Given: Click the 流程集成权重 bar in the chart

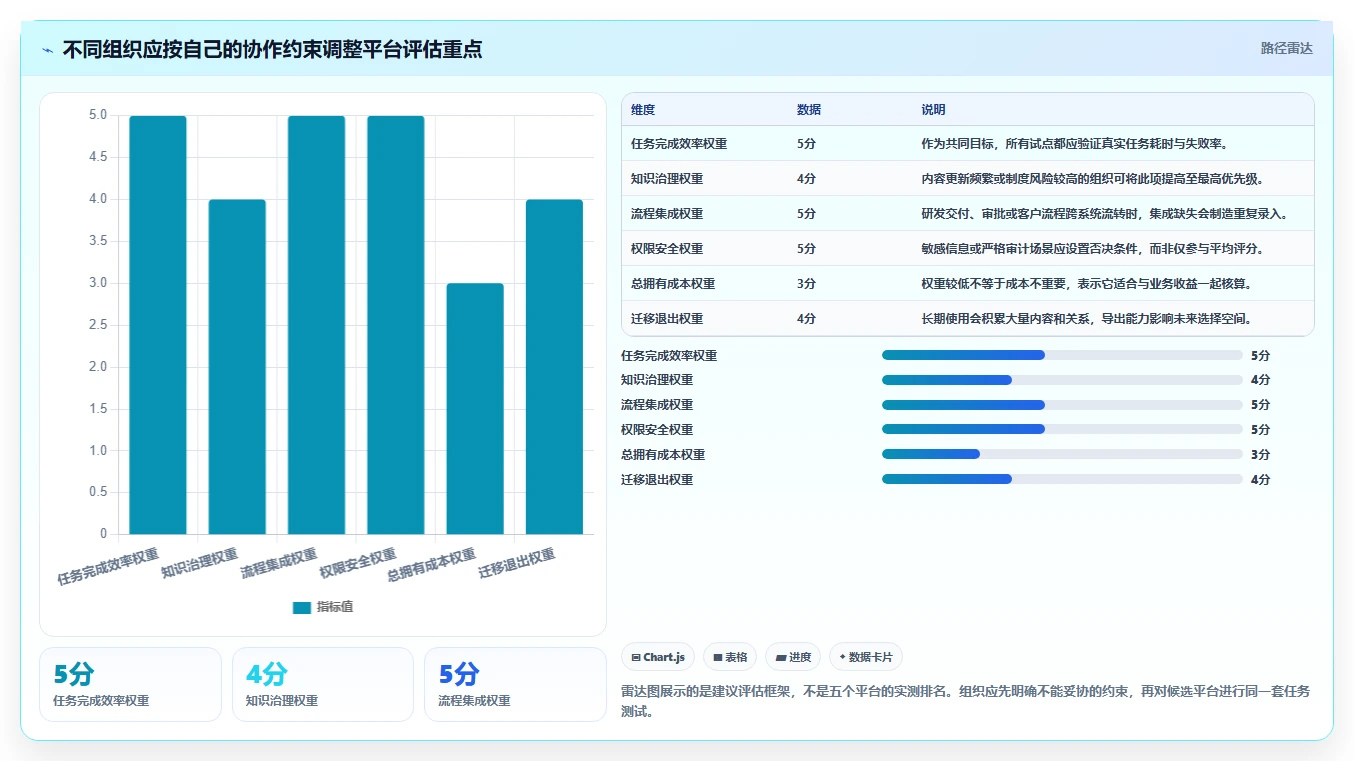Looking at the screenshot, I should 316,325.
